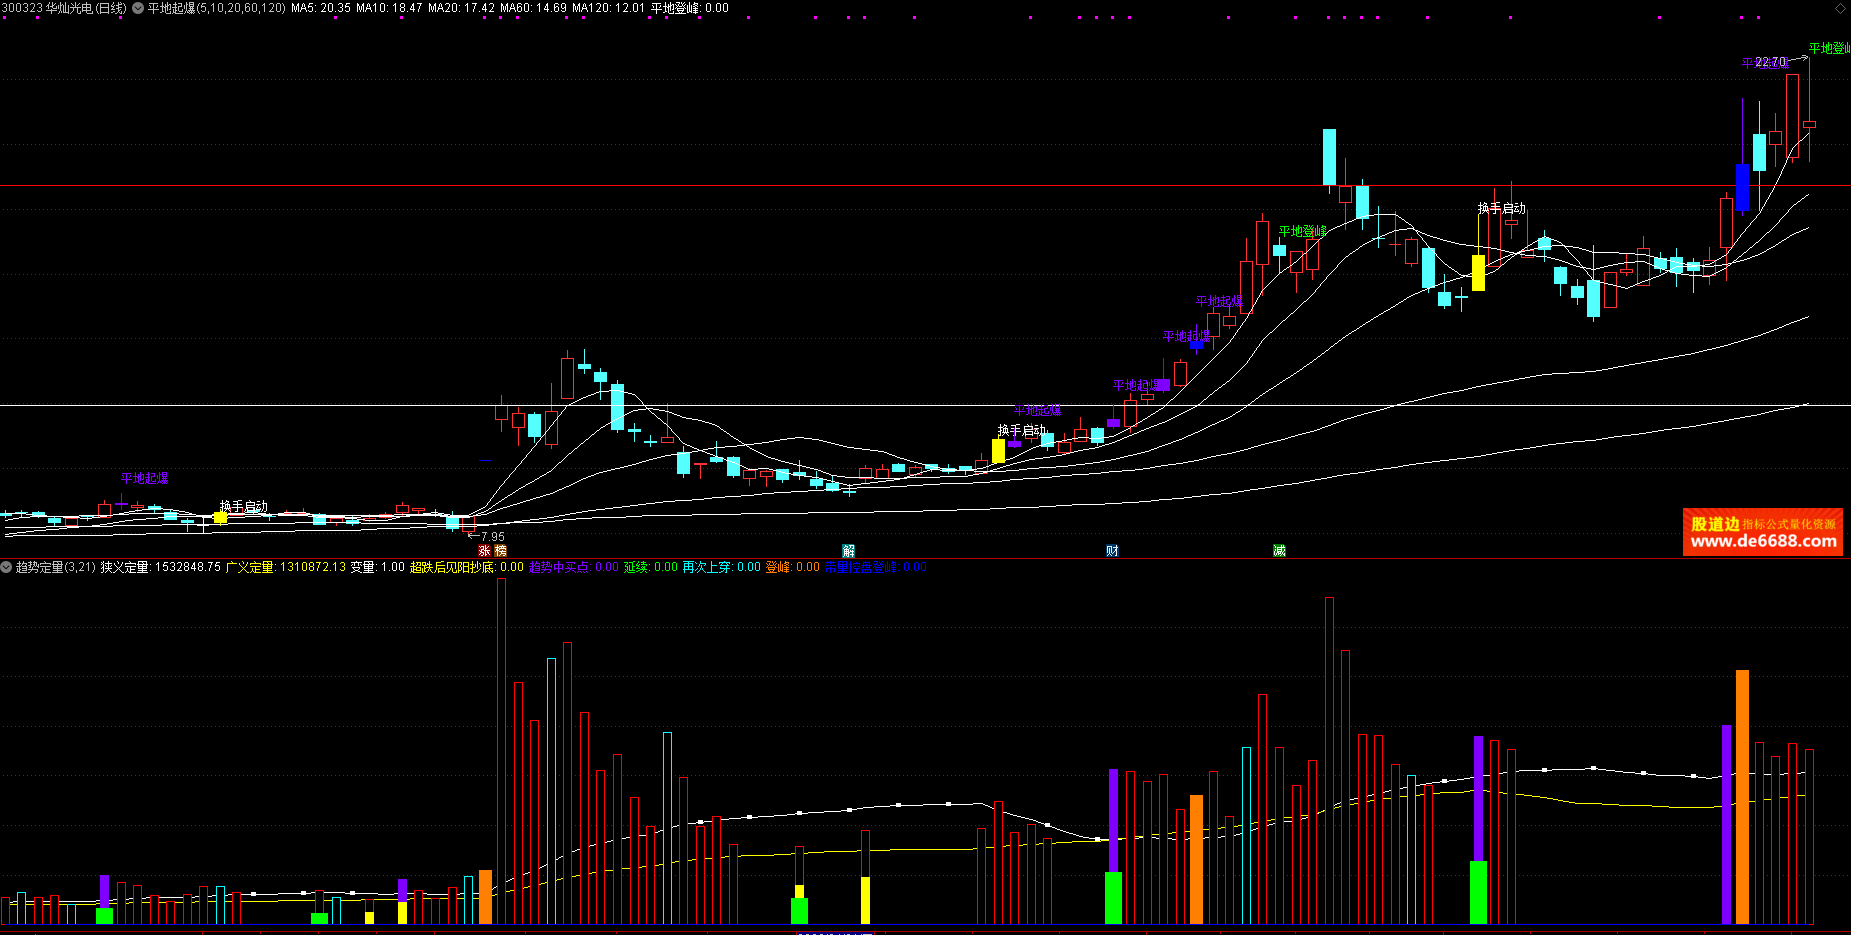Click the 广义定量: 1310872.13 value
This screenshot has width=1851, height=935.
(285, 567)
